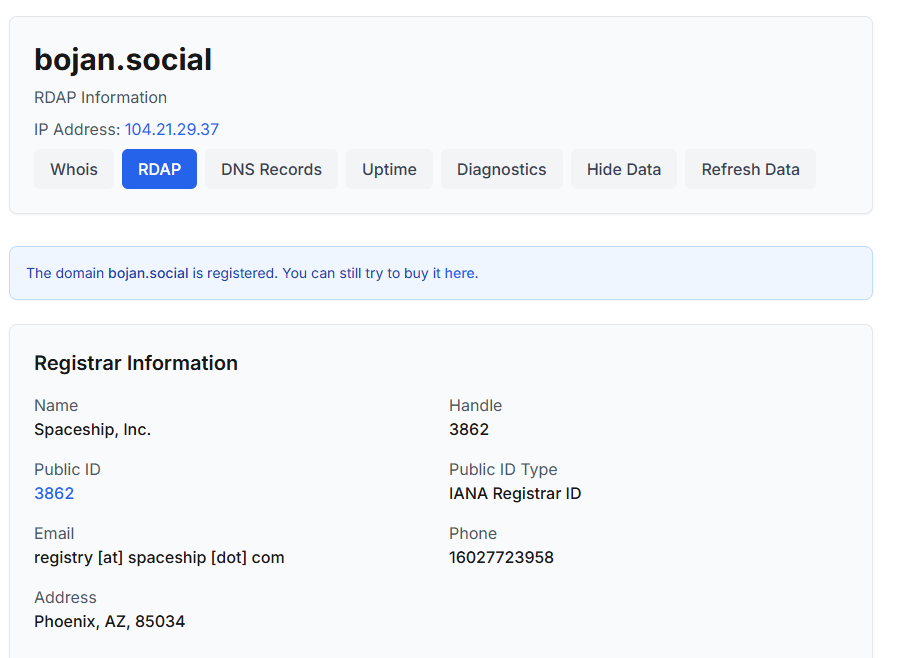Click the registrar email address text

pos(159,557)
